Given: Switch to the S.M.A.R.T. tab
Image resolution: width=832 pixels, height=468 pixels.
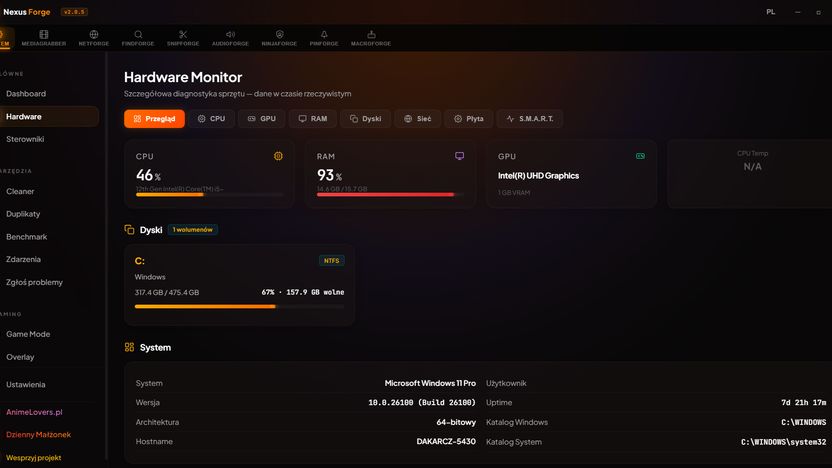Looking at the screenshot, I should click(x=530, y=119).
